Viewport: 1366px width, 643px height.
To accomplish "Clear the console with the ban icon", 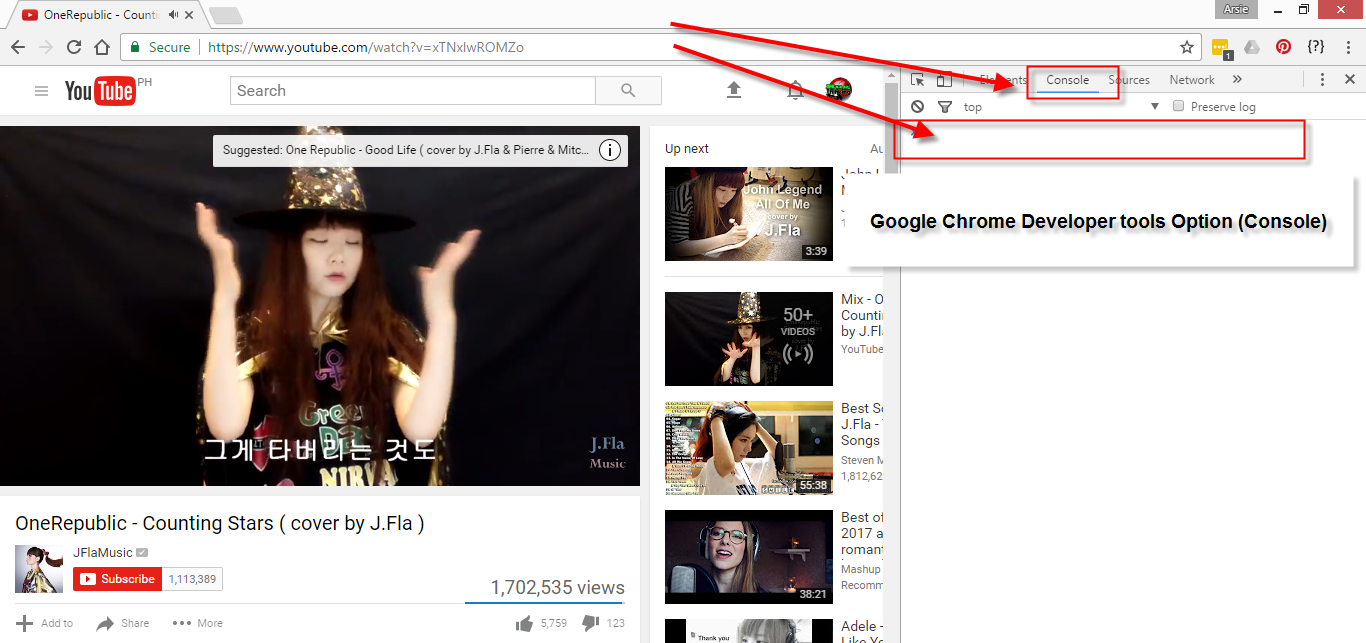I will pos(917,106).
